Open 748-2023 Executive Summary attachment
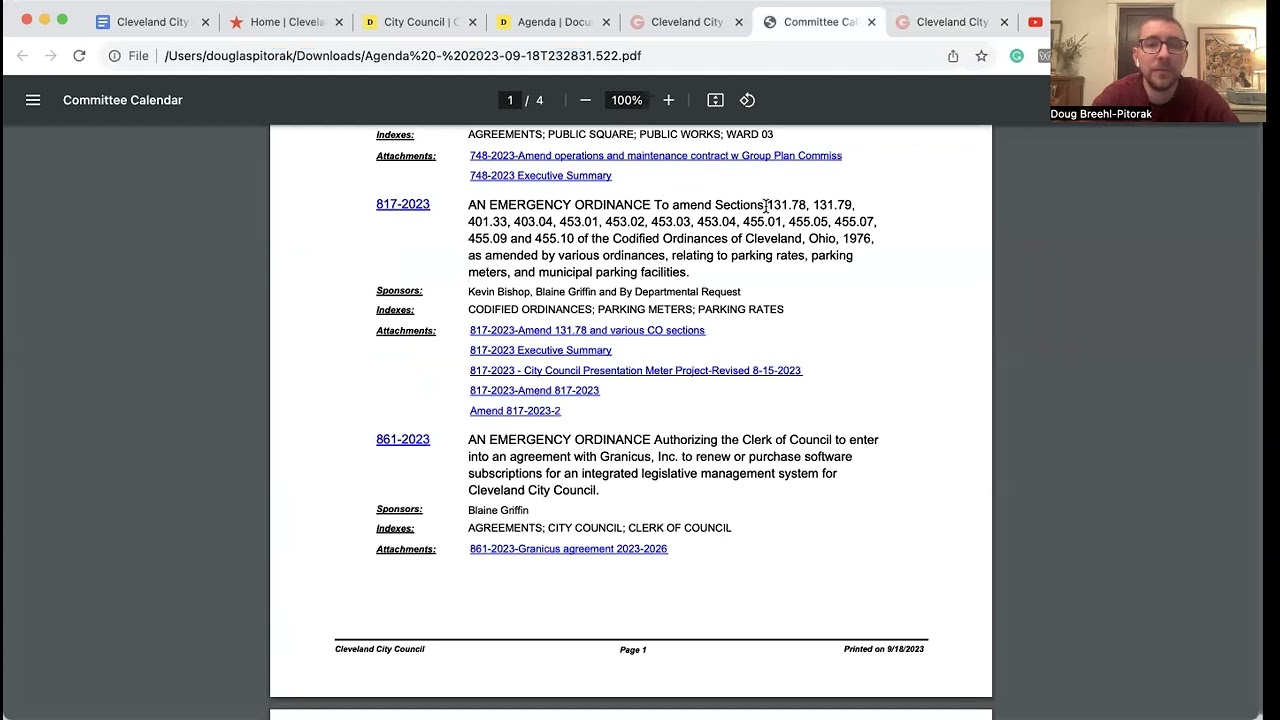This screenshot has height=720, width=1280. (x=541, y=175)
